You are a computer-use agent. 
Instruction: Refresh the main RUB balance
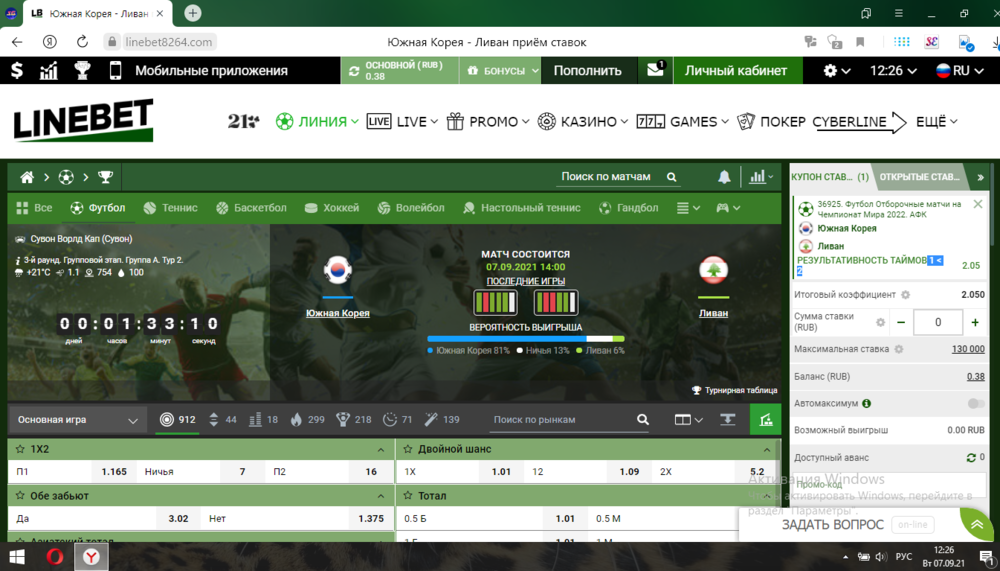coord(354,71)
